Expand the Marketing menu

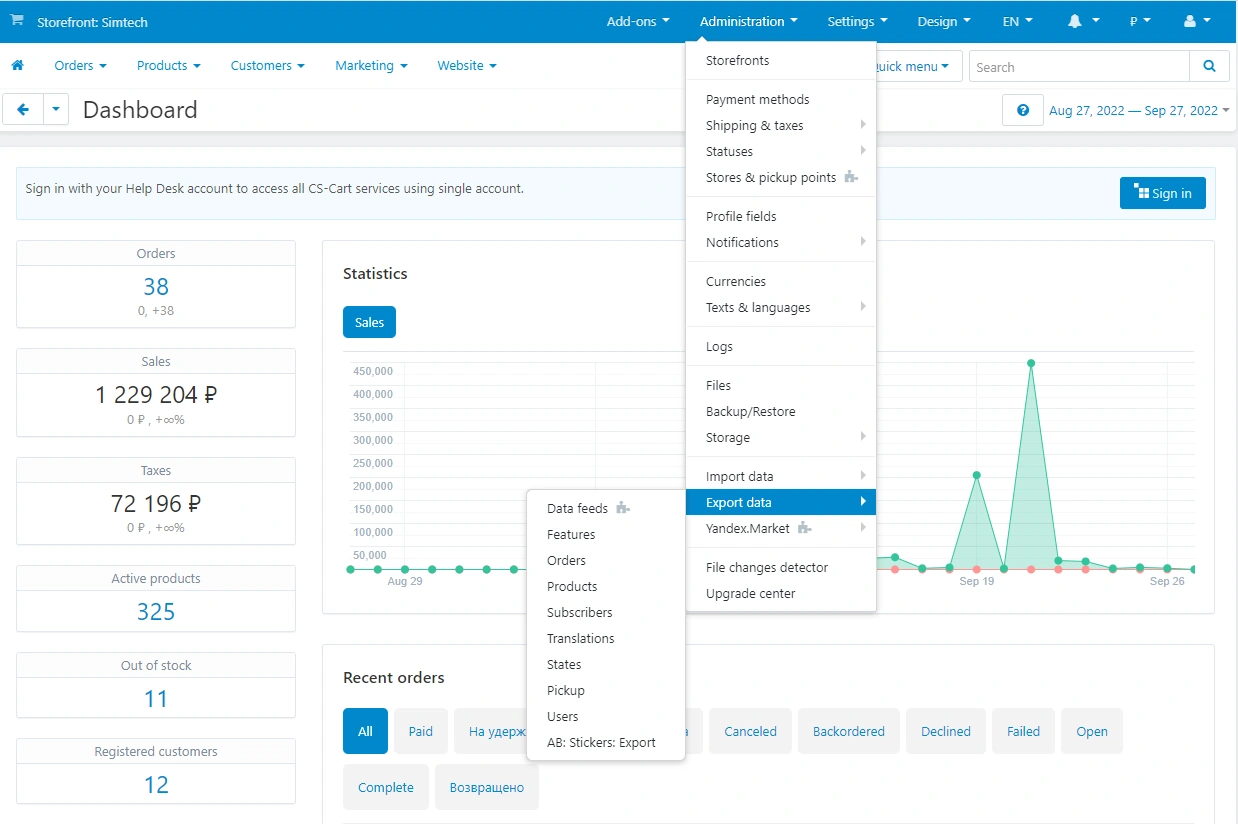[x=372, y=66]
